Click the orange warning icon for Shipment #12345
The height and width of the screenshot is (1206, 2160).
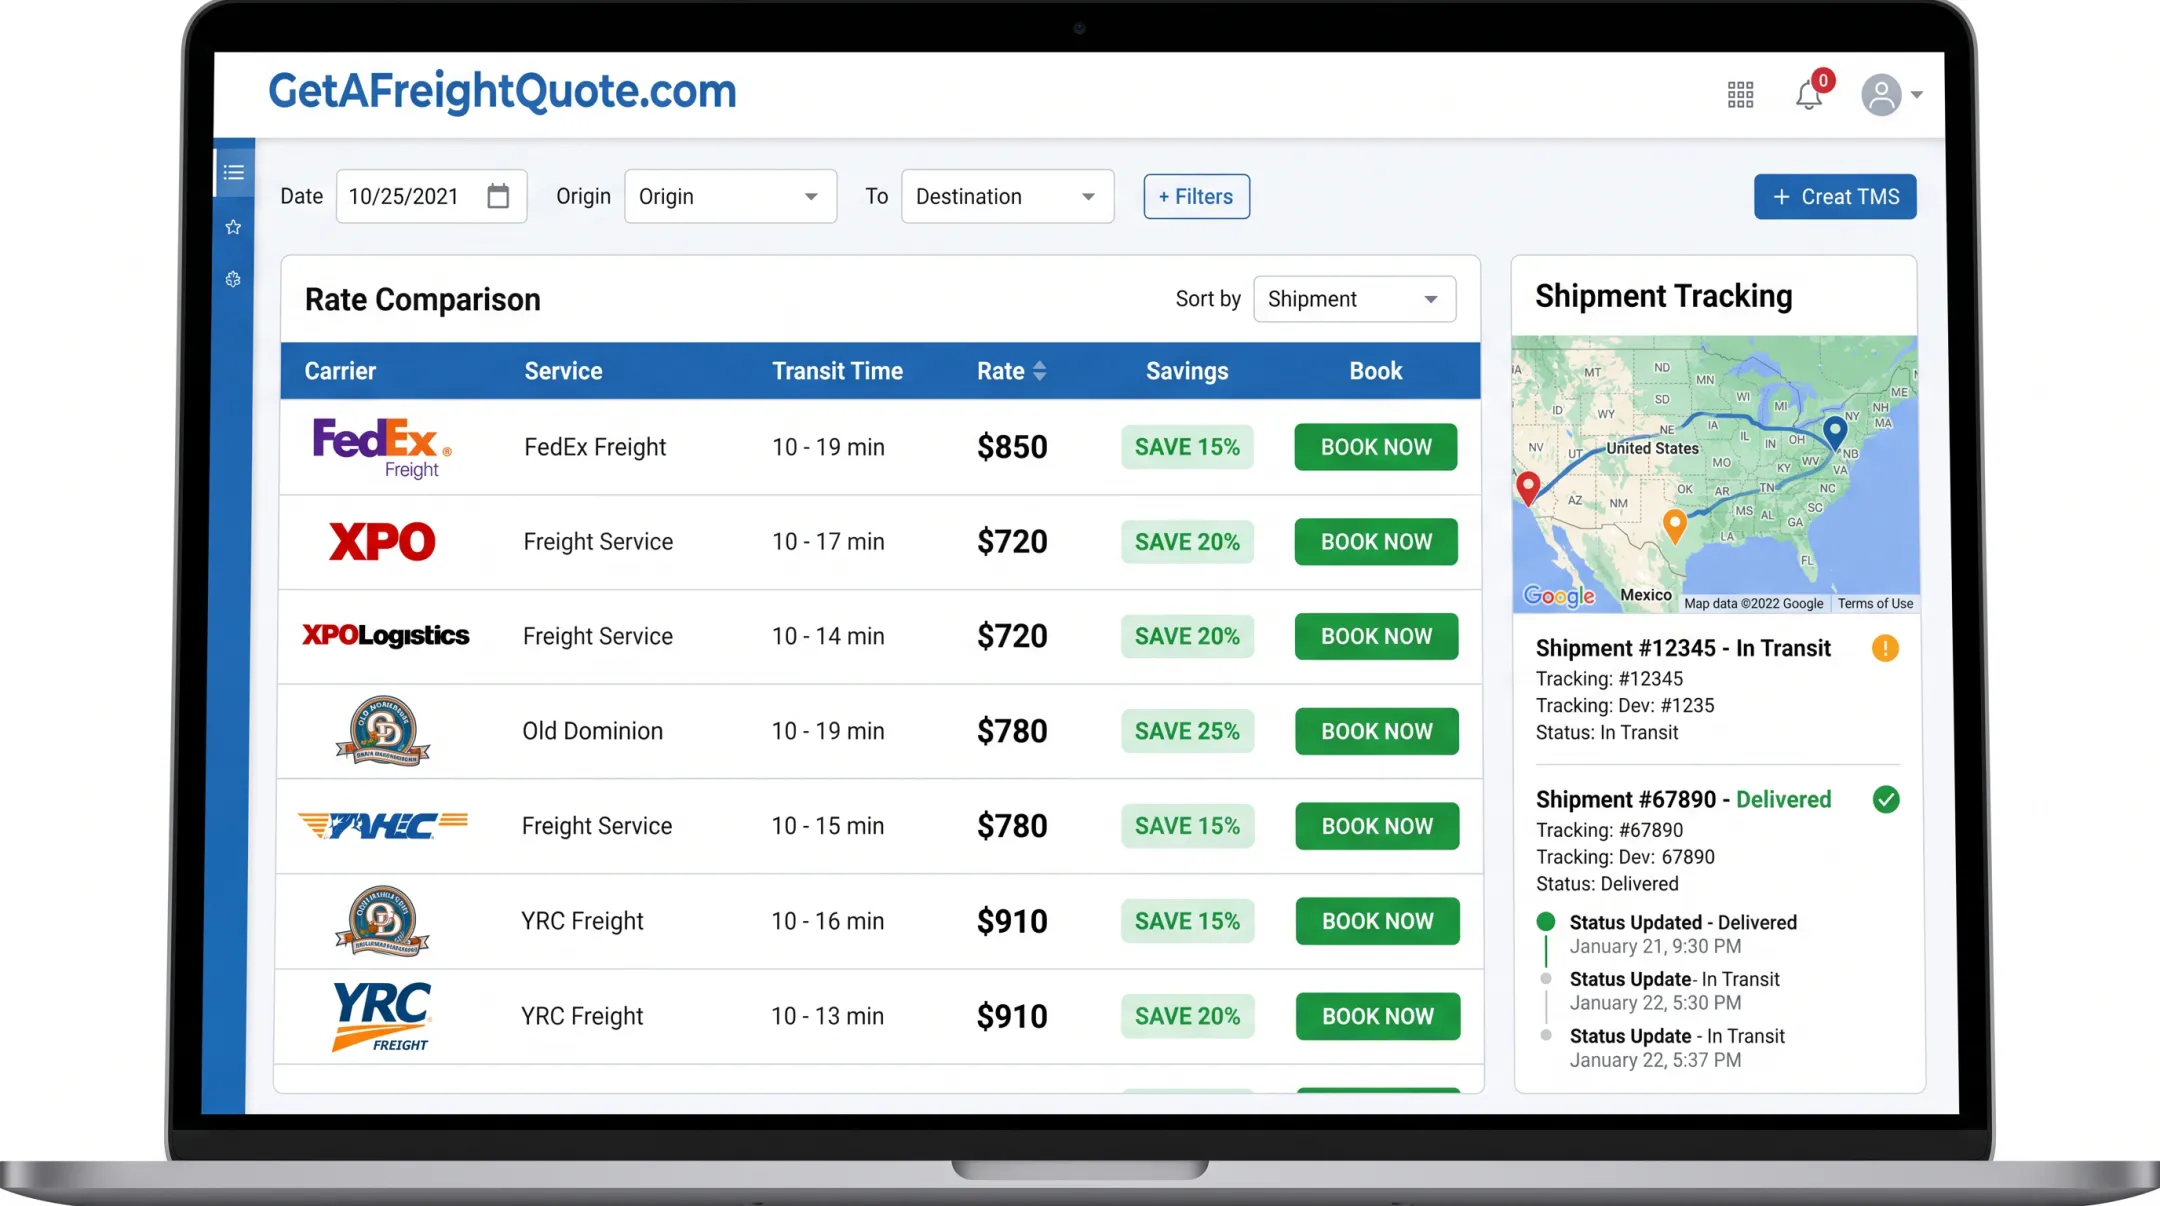click(x=1885, y=648)
